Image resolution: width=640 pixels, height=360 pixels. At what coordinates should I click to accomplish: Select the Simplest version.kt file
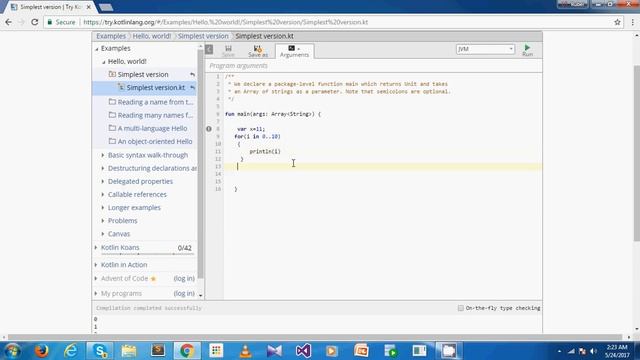pos(156,87)
